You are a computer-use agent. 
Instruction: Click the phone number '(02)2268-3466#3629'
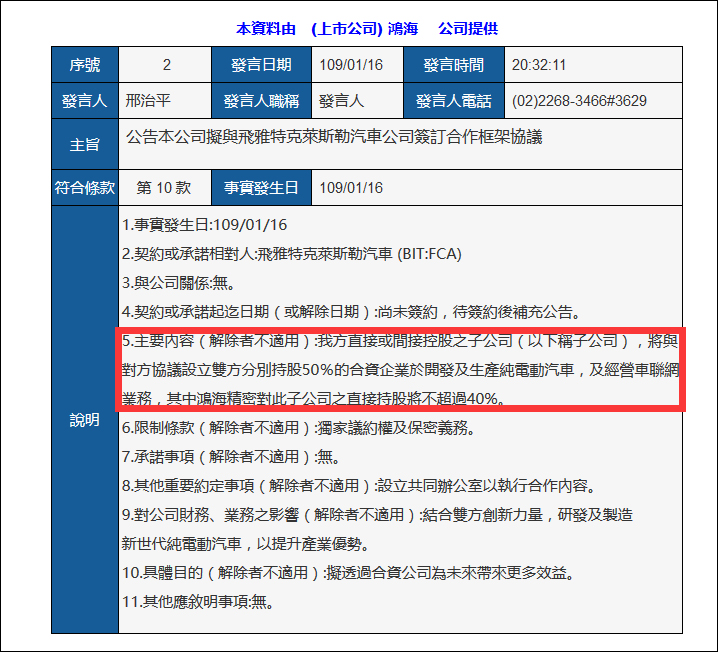click(x=579, y=101)
